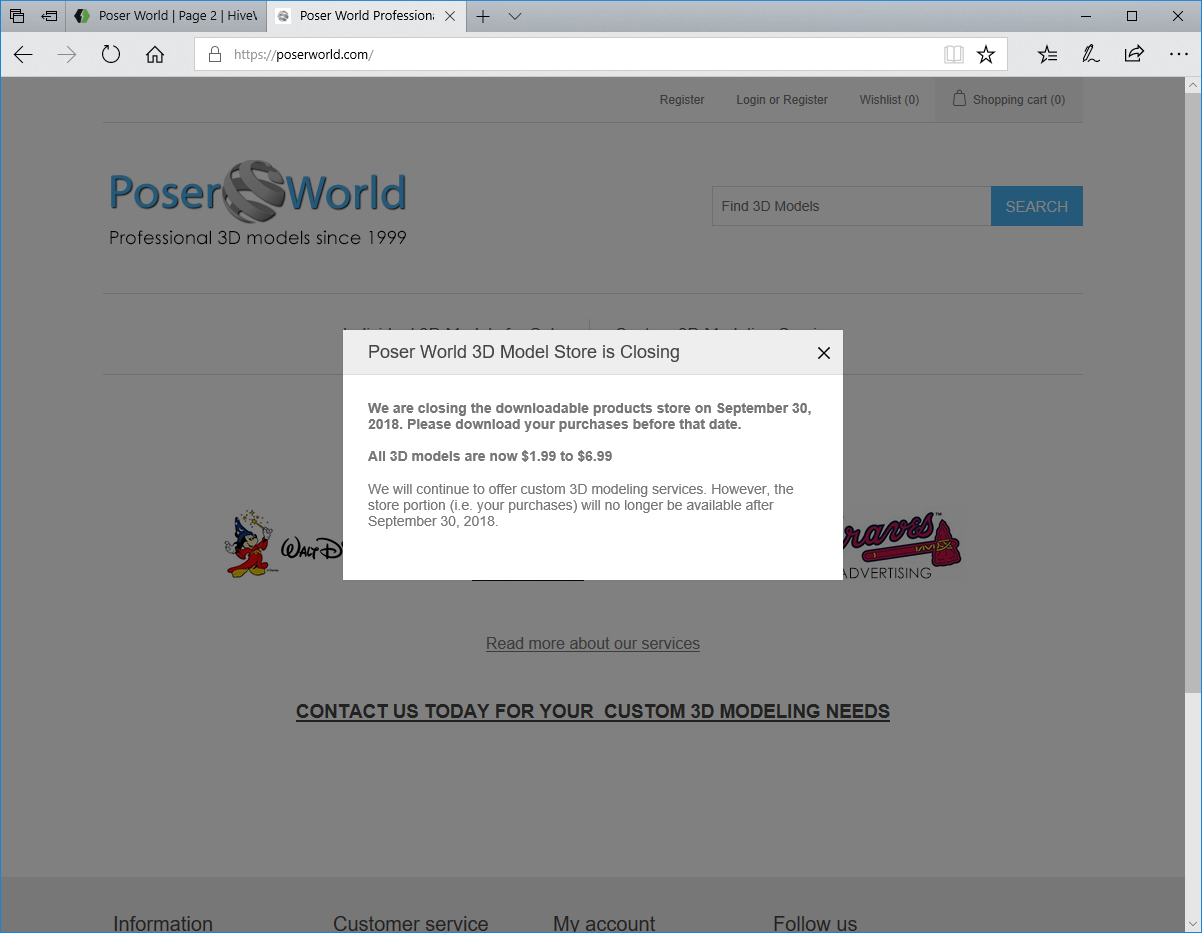Close the Poser World Professional tab
The image size is (1202, 933).
pos(450,16)
